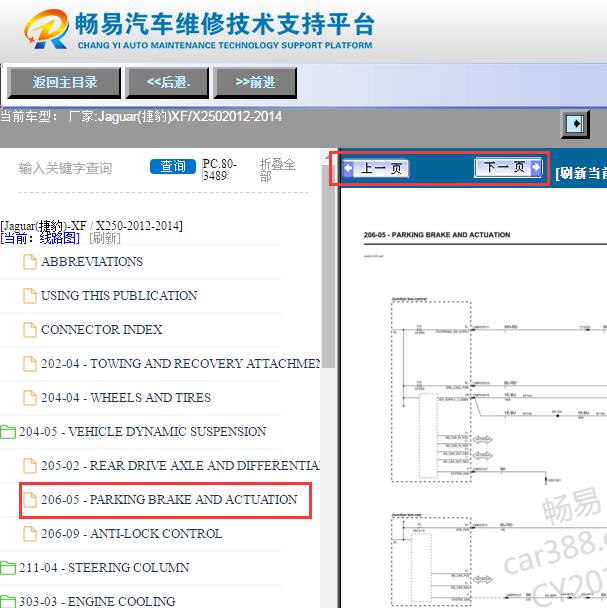
Task: Click 202-04 Towing document icon
Action: pos(30,364)
